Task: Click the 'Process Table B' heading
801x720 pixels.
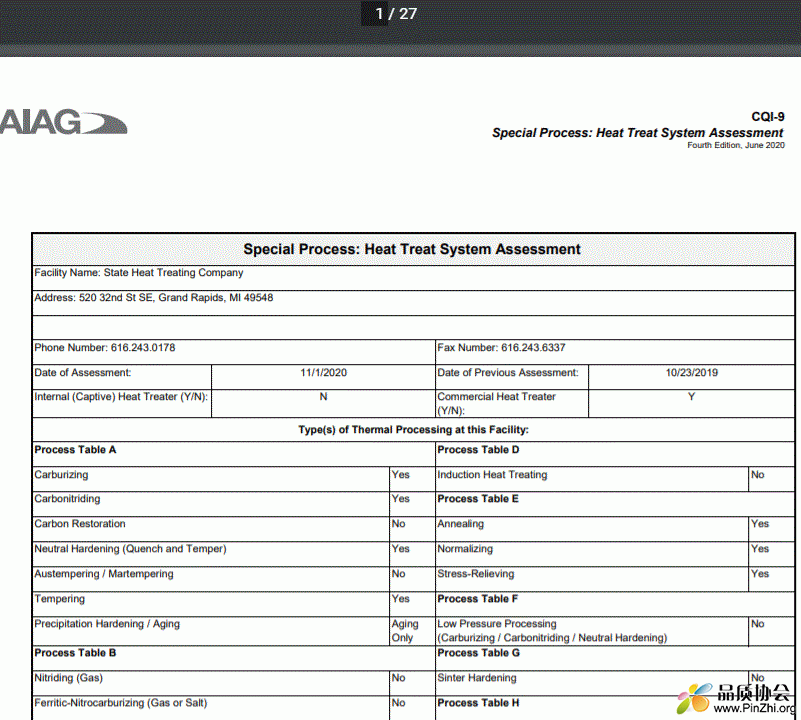Action: click(75, 653)
